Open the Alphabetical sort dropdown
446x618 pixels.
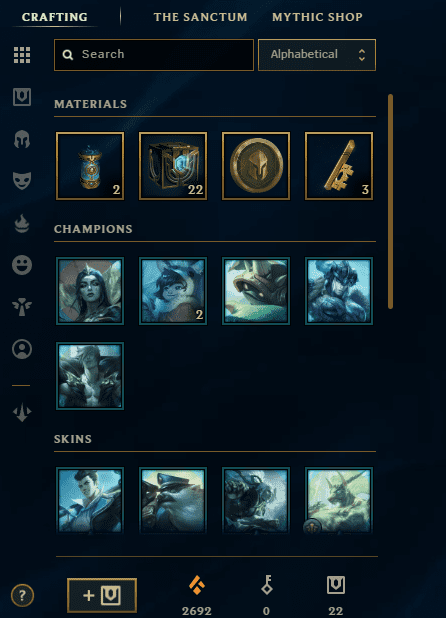pos(317,55)
